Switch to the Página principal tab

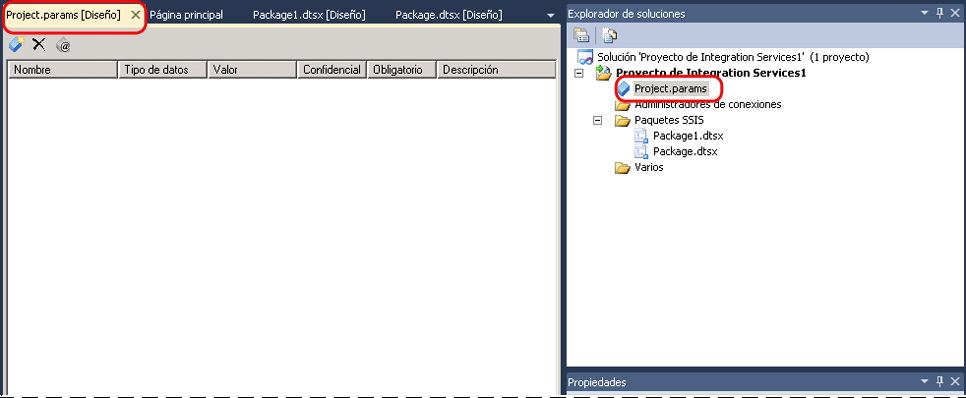click(186, 15)
